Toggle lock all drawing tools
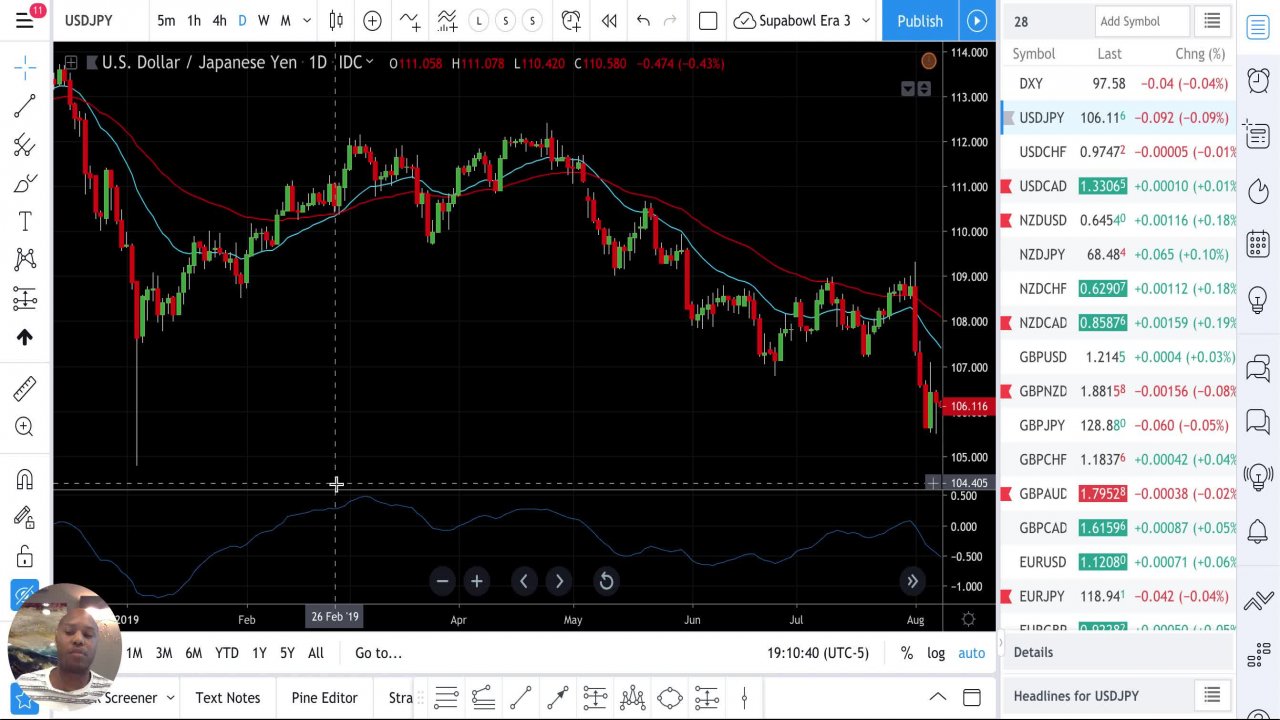The image size is (1280, 720). (25, 556)
